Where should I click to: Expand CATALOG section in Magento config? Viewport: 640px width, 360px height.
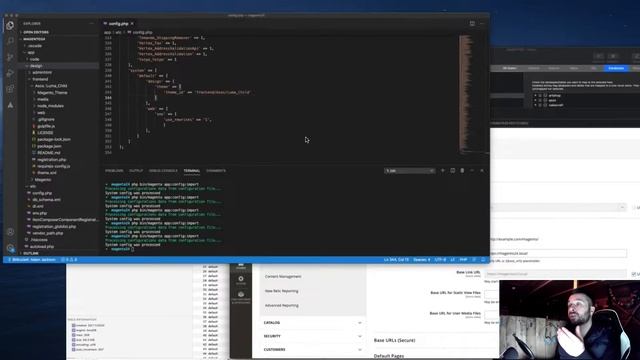pos(312,322)
